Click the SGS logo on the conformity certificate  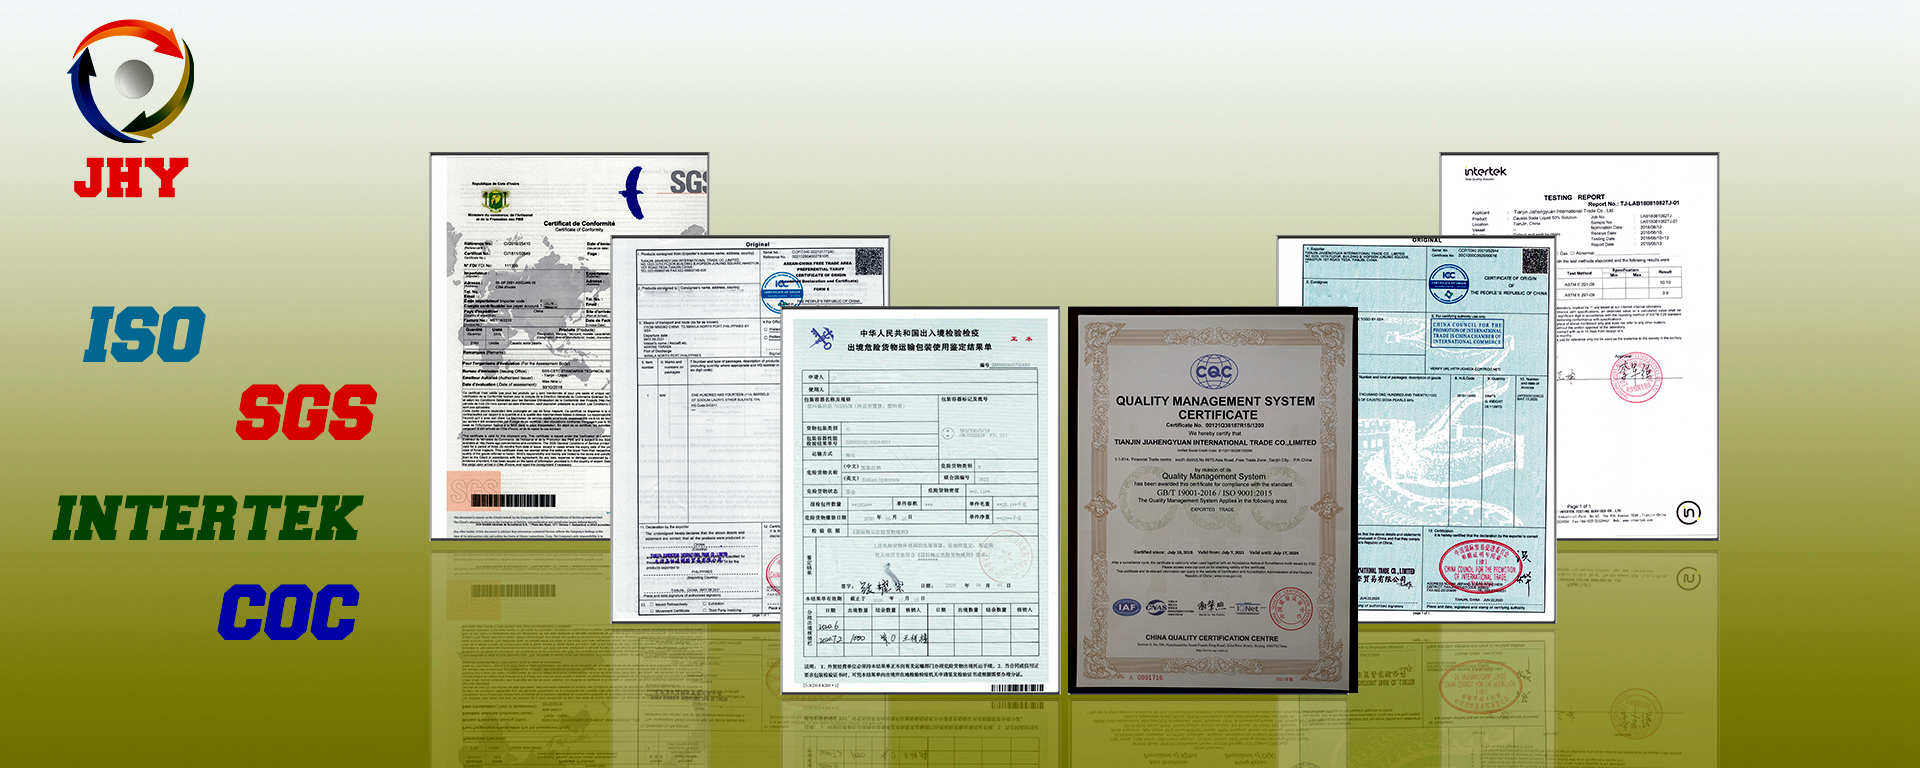(x=688, y=181)
